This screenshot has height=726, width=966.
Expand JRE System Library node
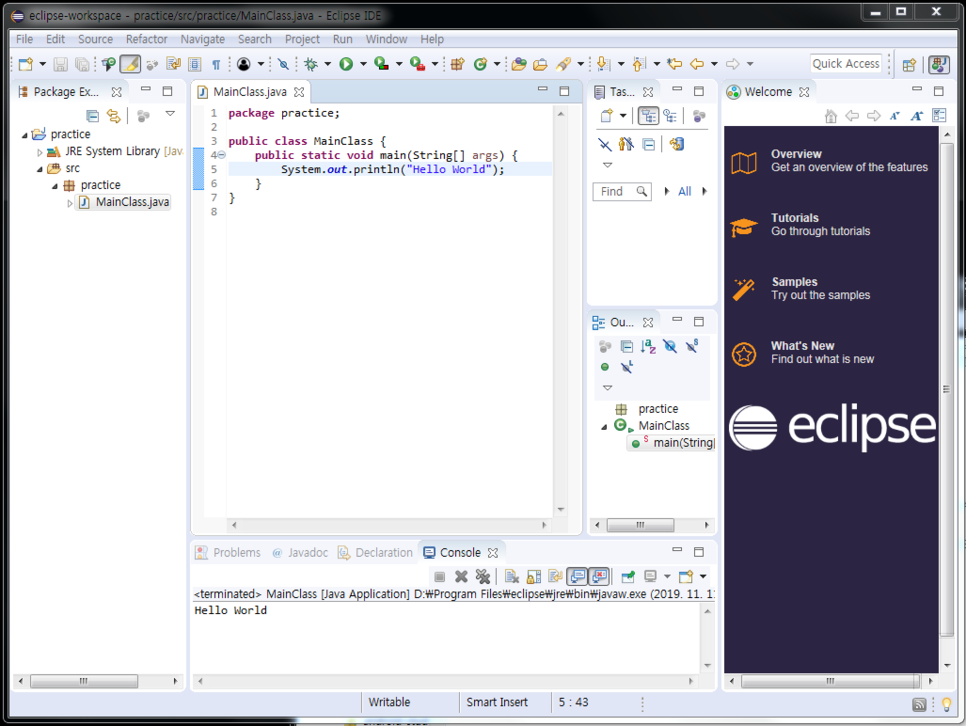pos(39,152)
